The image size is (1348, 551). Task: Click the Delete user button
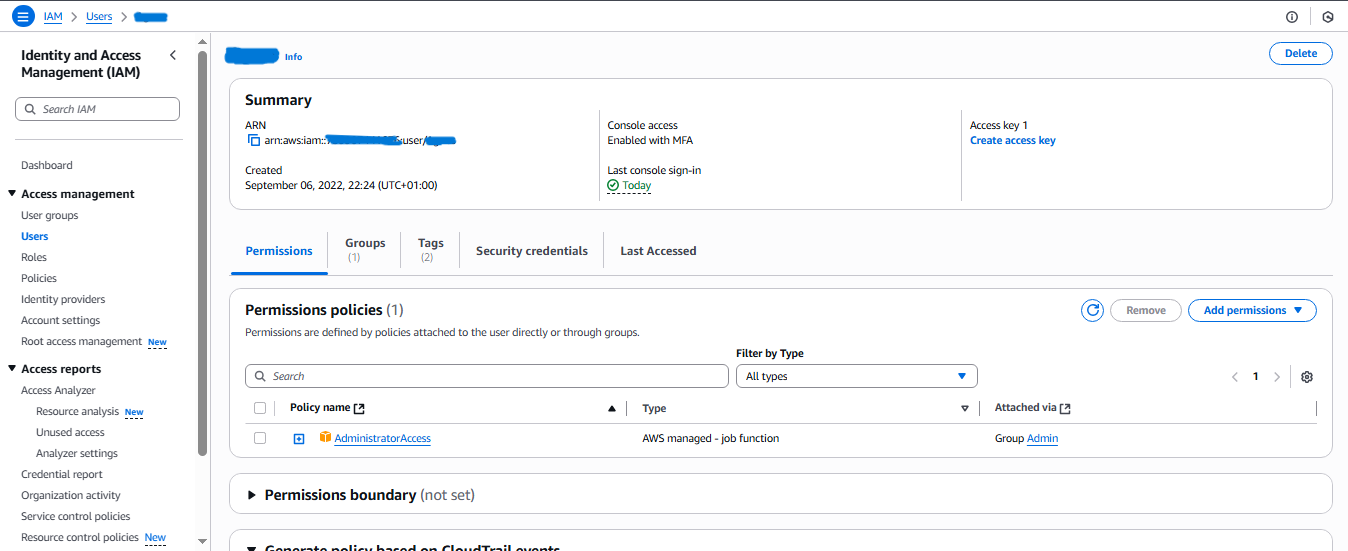tap(1301, 53)
